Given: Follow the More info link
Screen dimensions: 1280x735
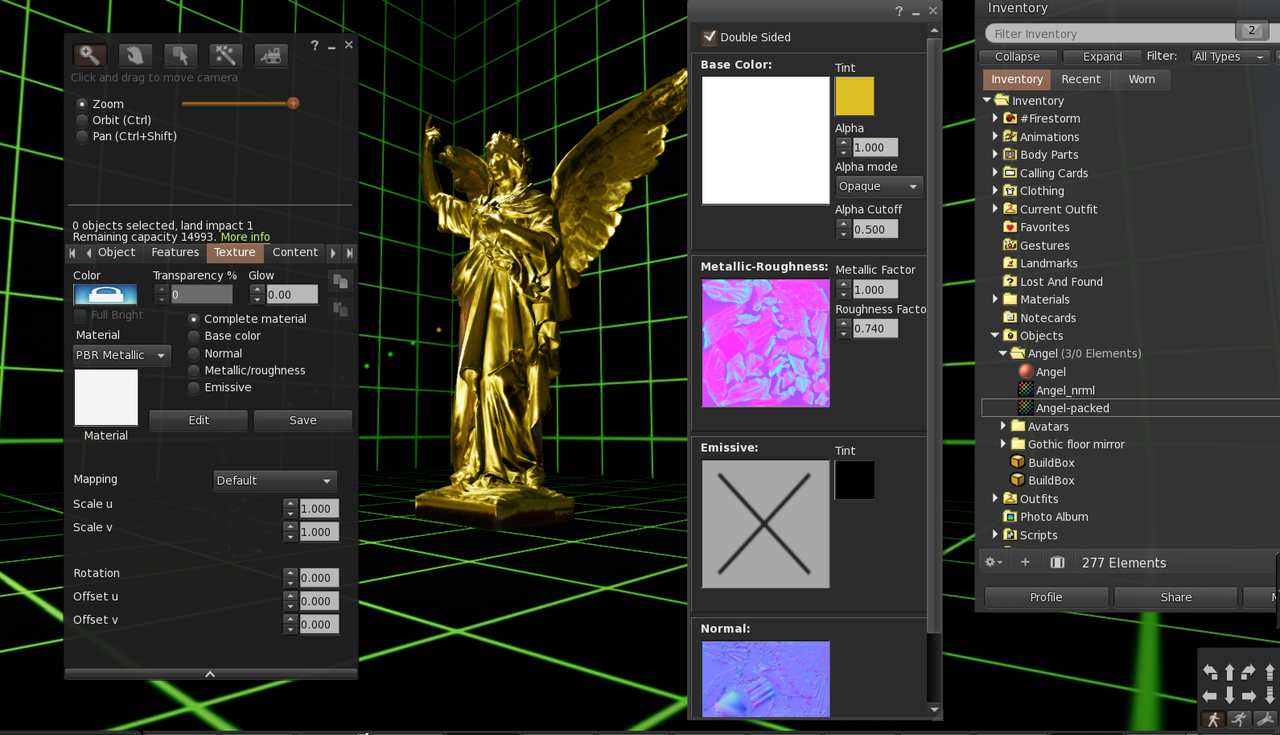Looking at the screenshot, I should coord(245,237).
